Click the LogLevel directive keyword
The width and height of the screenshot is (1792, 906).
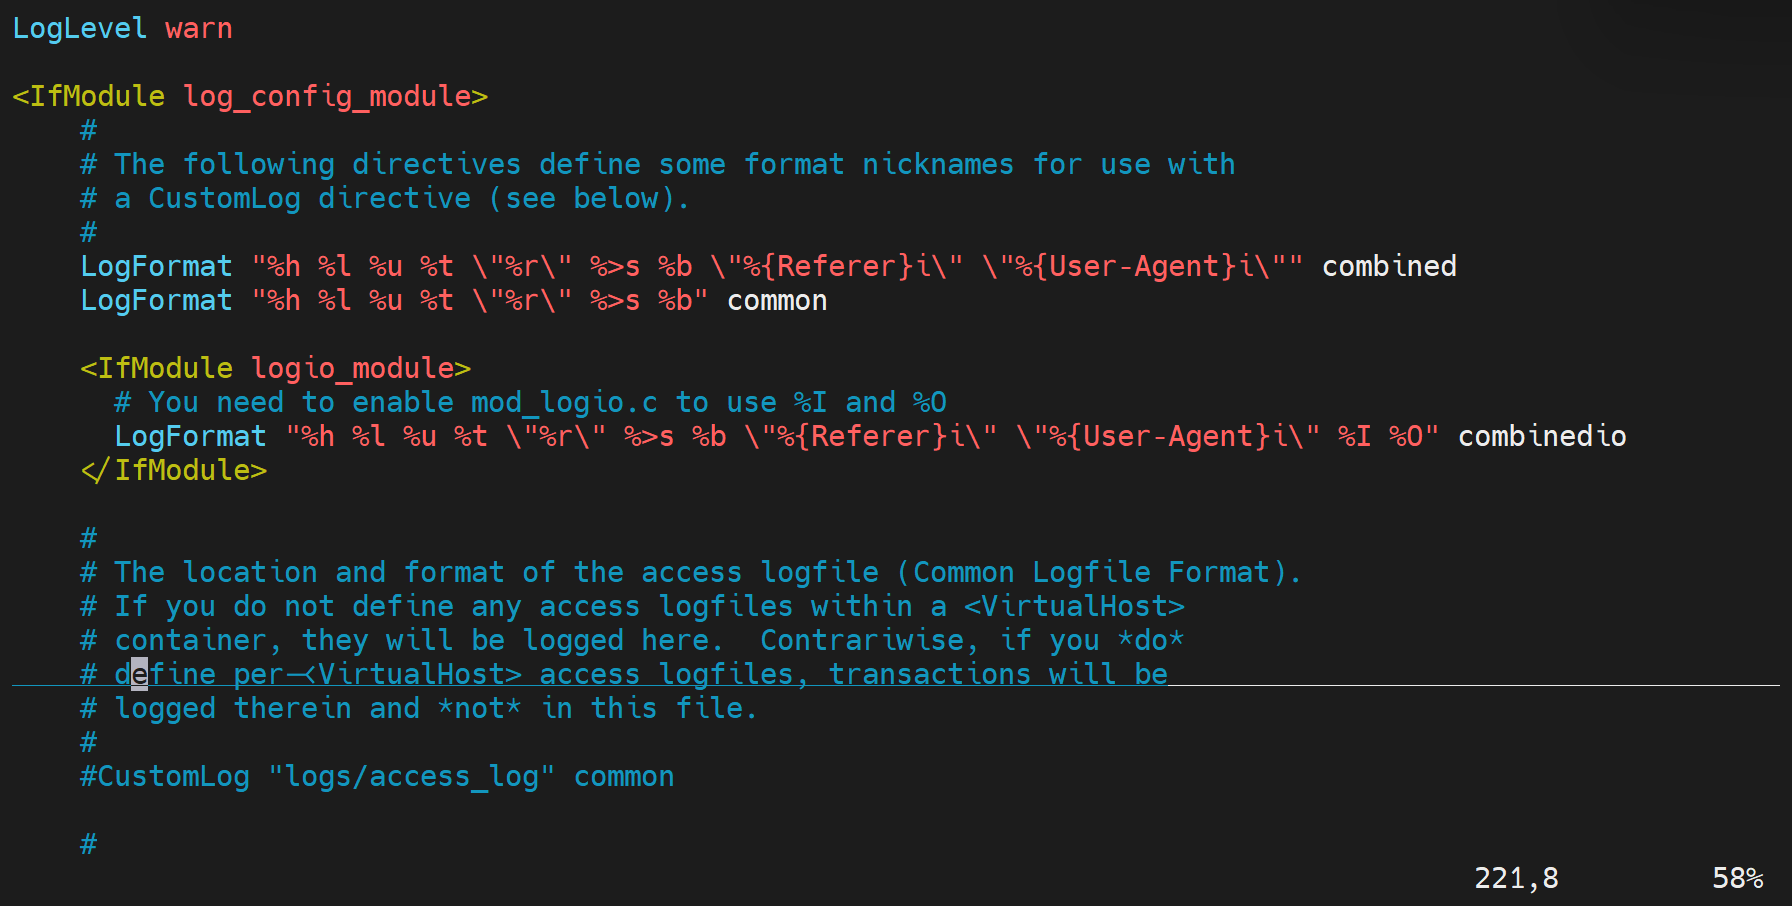point(79,29)
